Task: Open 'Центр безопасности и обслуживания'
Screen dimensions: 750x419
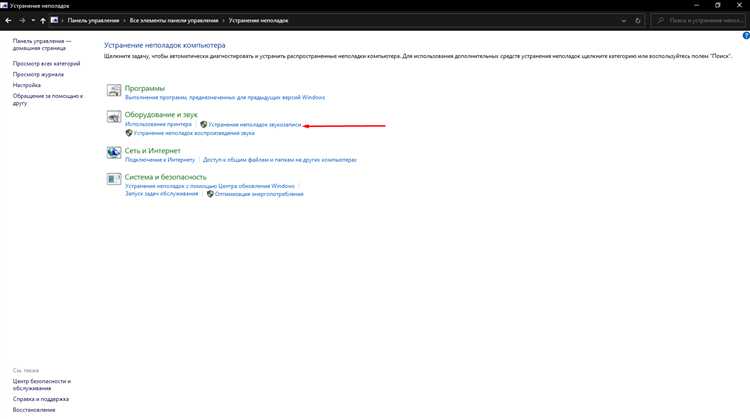Action: tap(42, 385)
